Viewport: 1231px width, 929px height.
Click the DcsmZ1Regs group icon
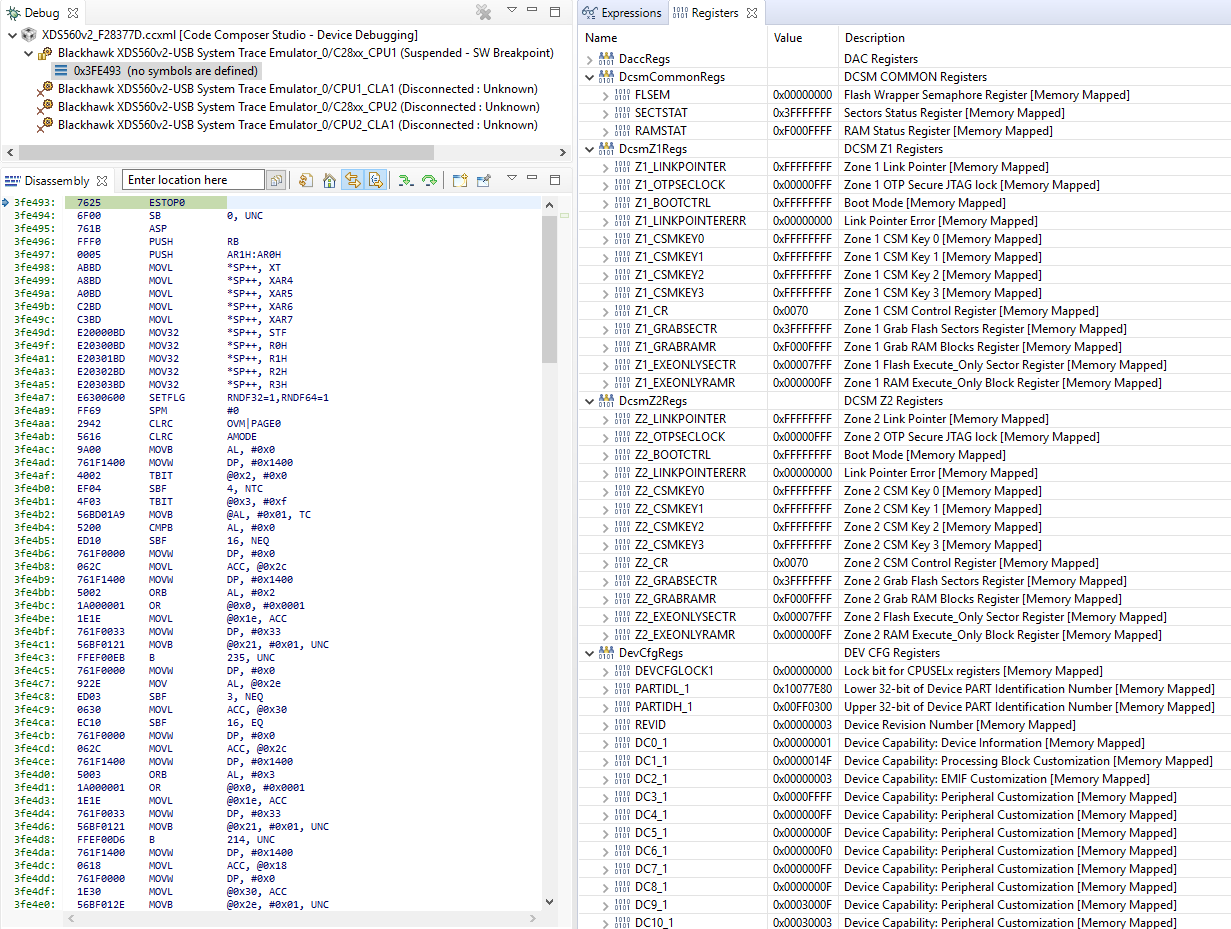point(606,149)
